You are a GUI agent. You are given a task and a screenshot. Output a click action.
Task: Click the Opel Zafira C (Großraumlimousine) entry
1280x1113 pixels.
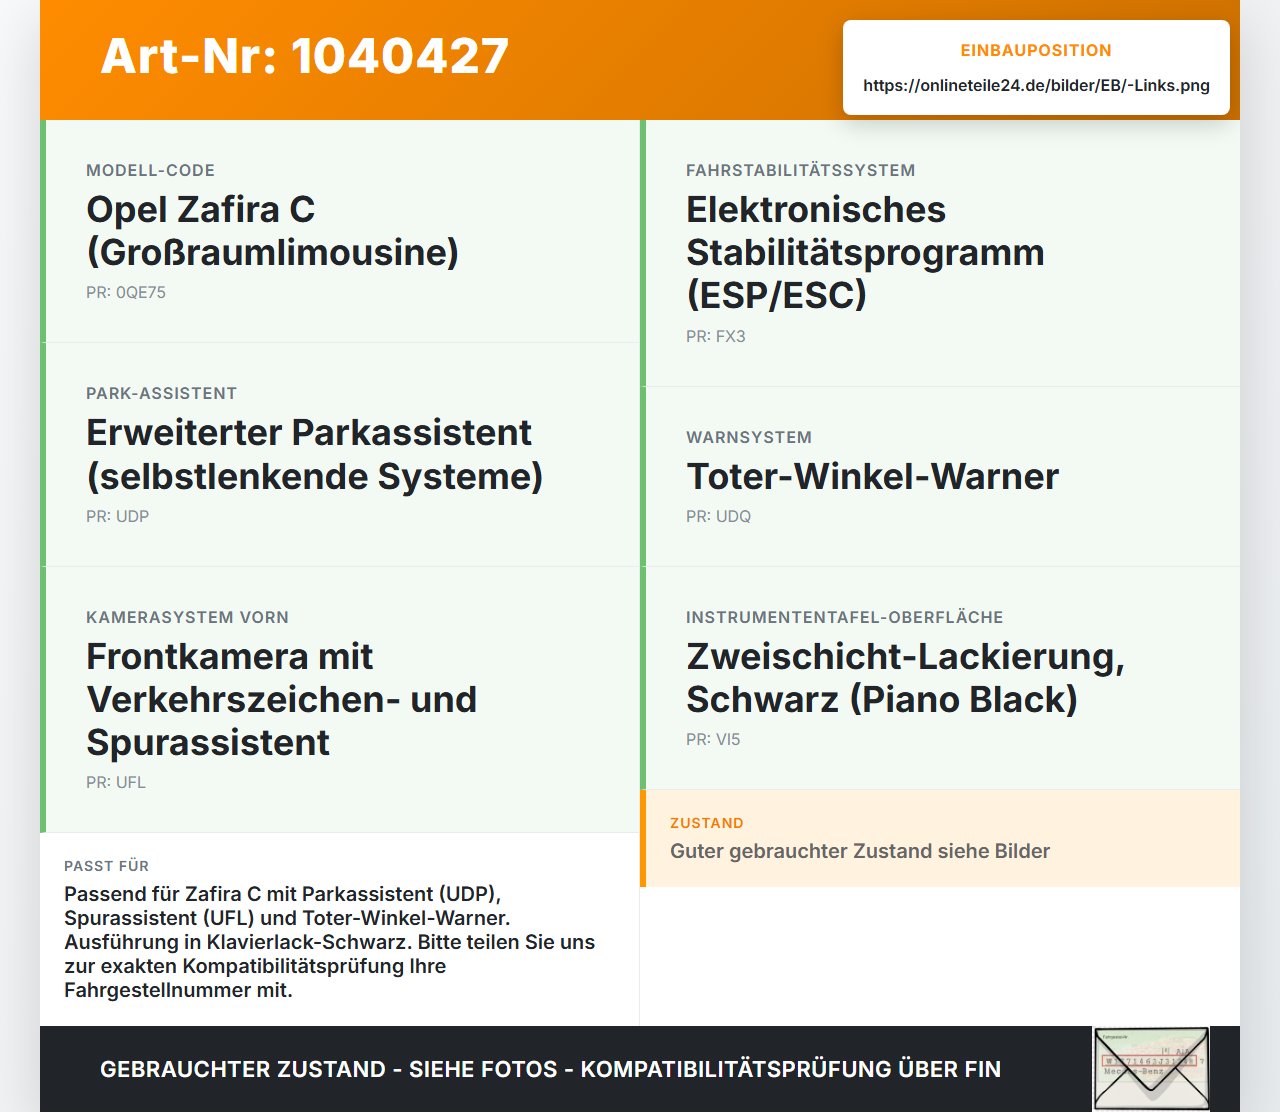coord(272,231)
